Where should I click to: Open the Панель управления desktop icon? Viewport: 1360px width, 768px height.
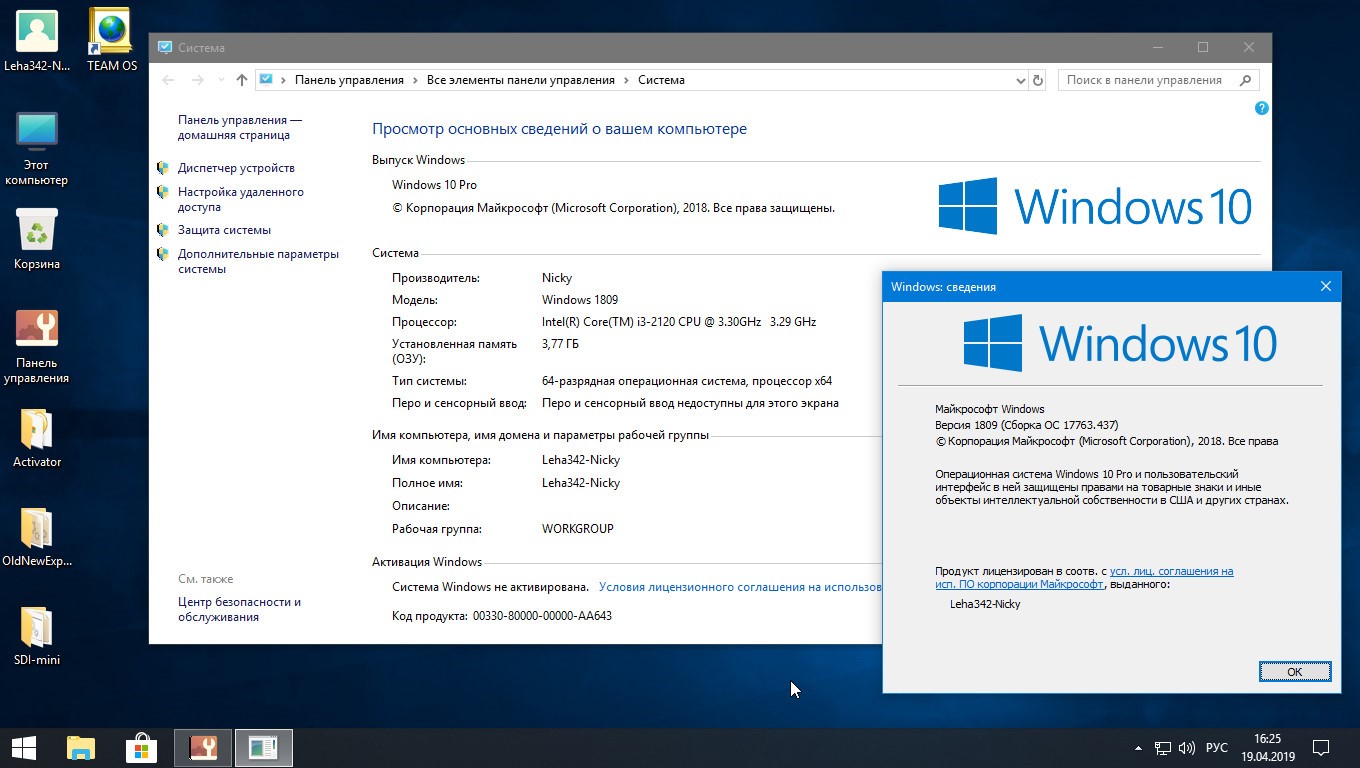click(x=37, y=346)
